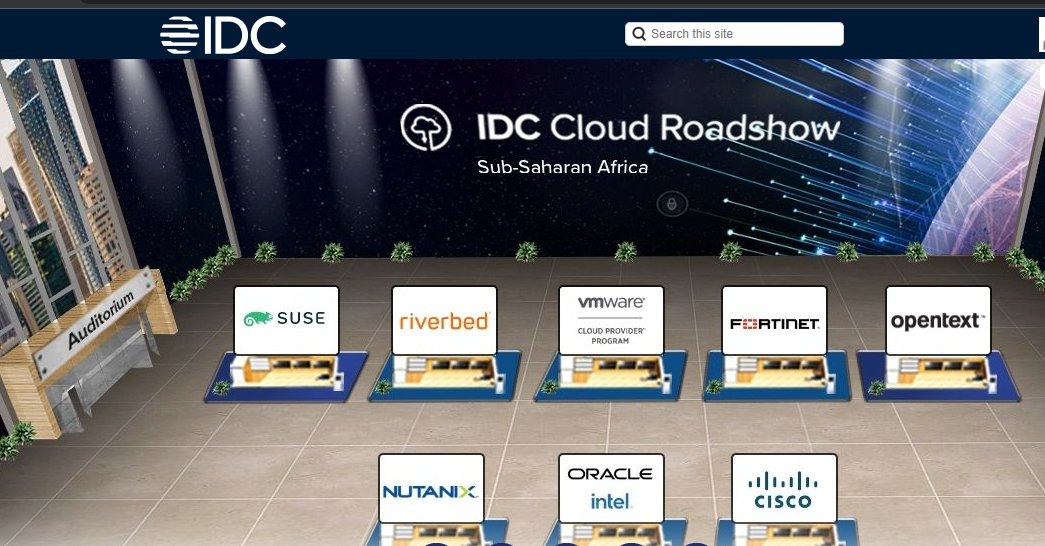Open the opentext booth sign
Screen dimensions: 1045x546
coord(938,320)
